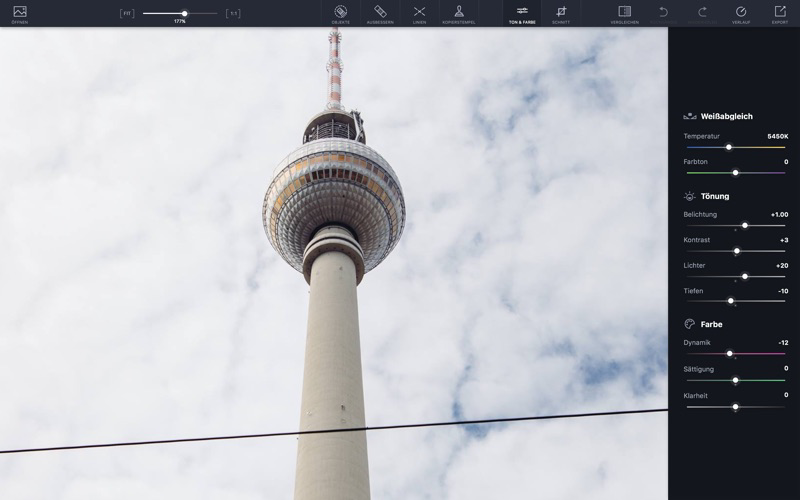Select the Objekte removal tool
The height and width of the screenshot is (500, 800).
coord(340,14)
